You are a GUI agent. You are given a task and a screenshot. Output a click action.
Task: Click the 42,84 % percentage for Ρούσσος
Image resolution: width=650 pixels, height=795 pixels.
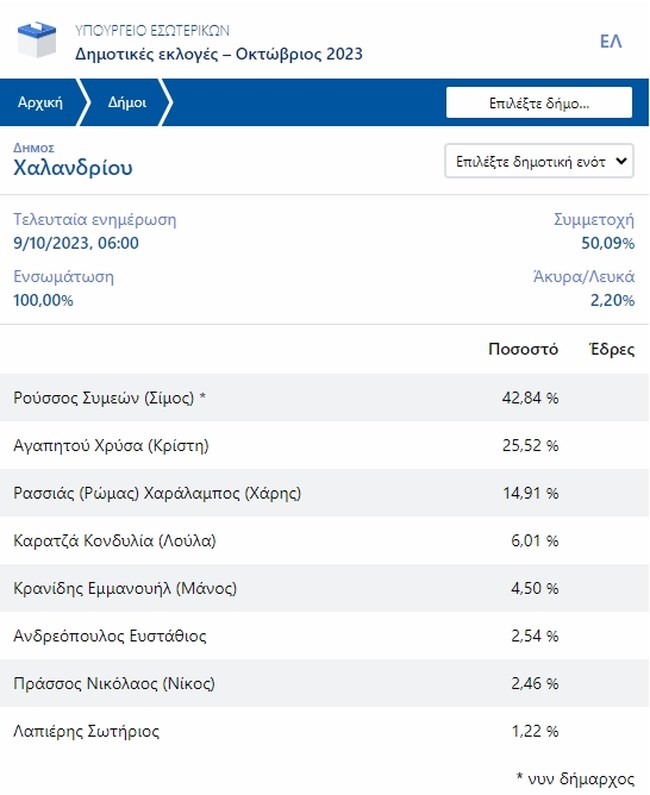tap(530, 398)
